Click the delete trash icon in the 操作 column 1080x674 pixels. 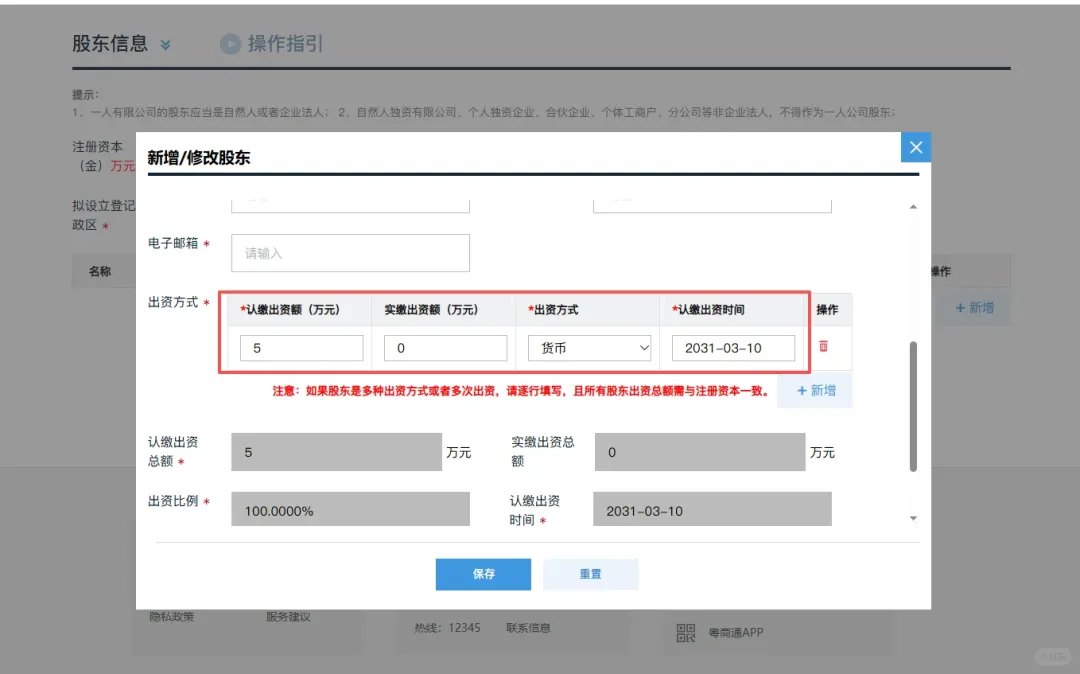(824, 345)
